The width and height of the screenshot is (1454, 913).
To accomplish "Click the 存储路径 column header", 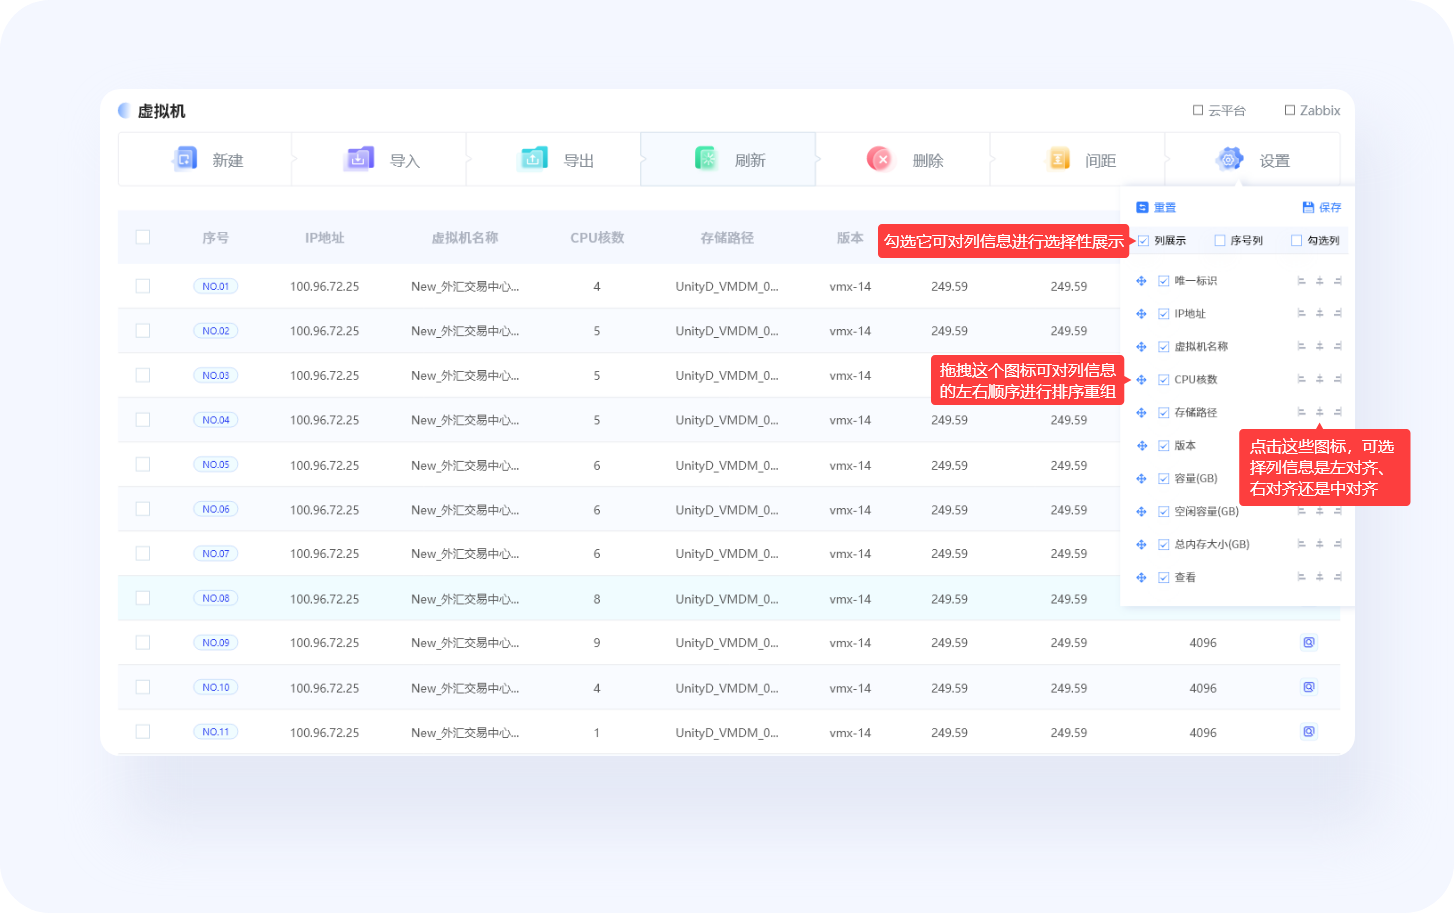I will click(x=727, y=238).
